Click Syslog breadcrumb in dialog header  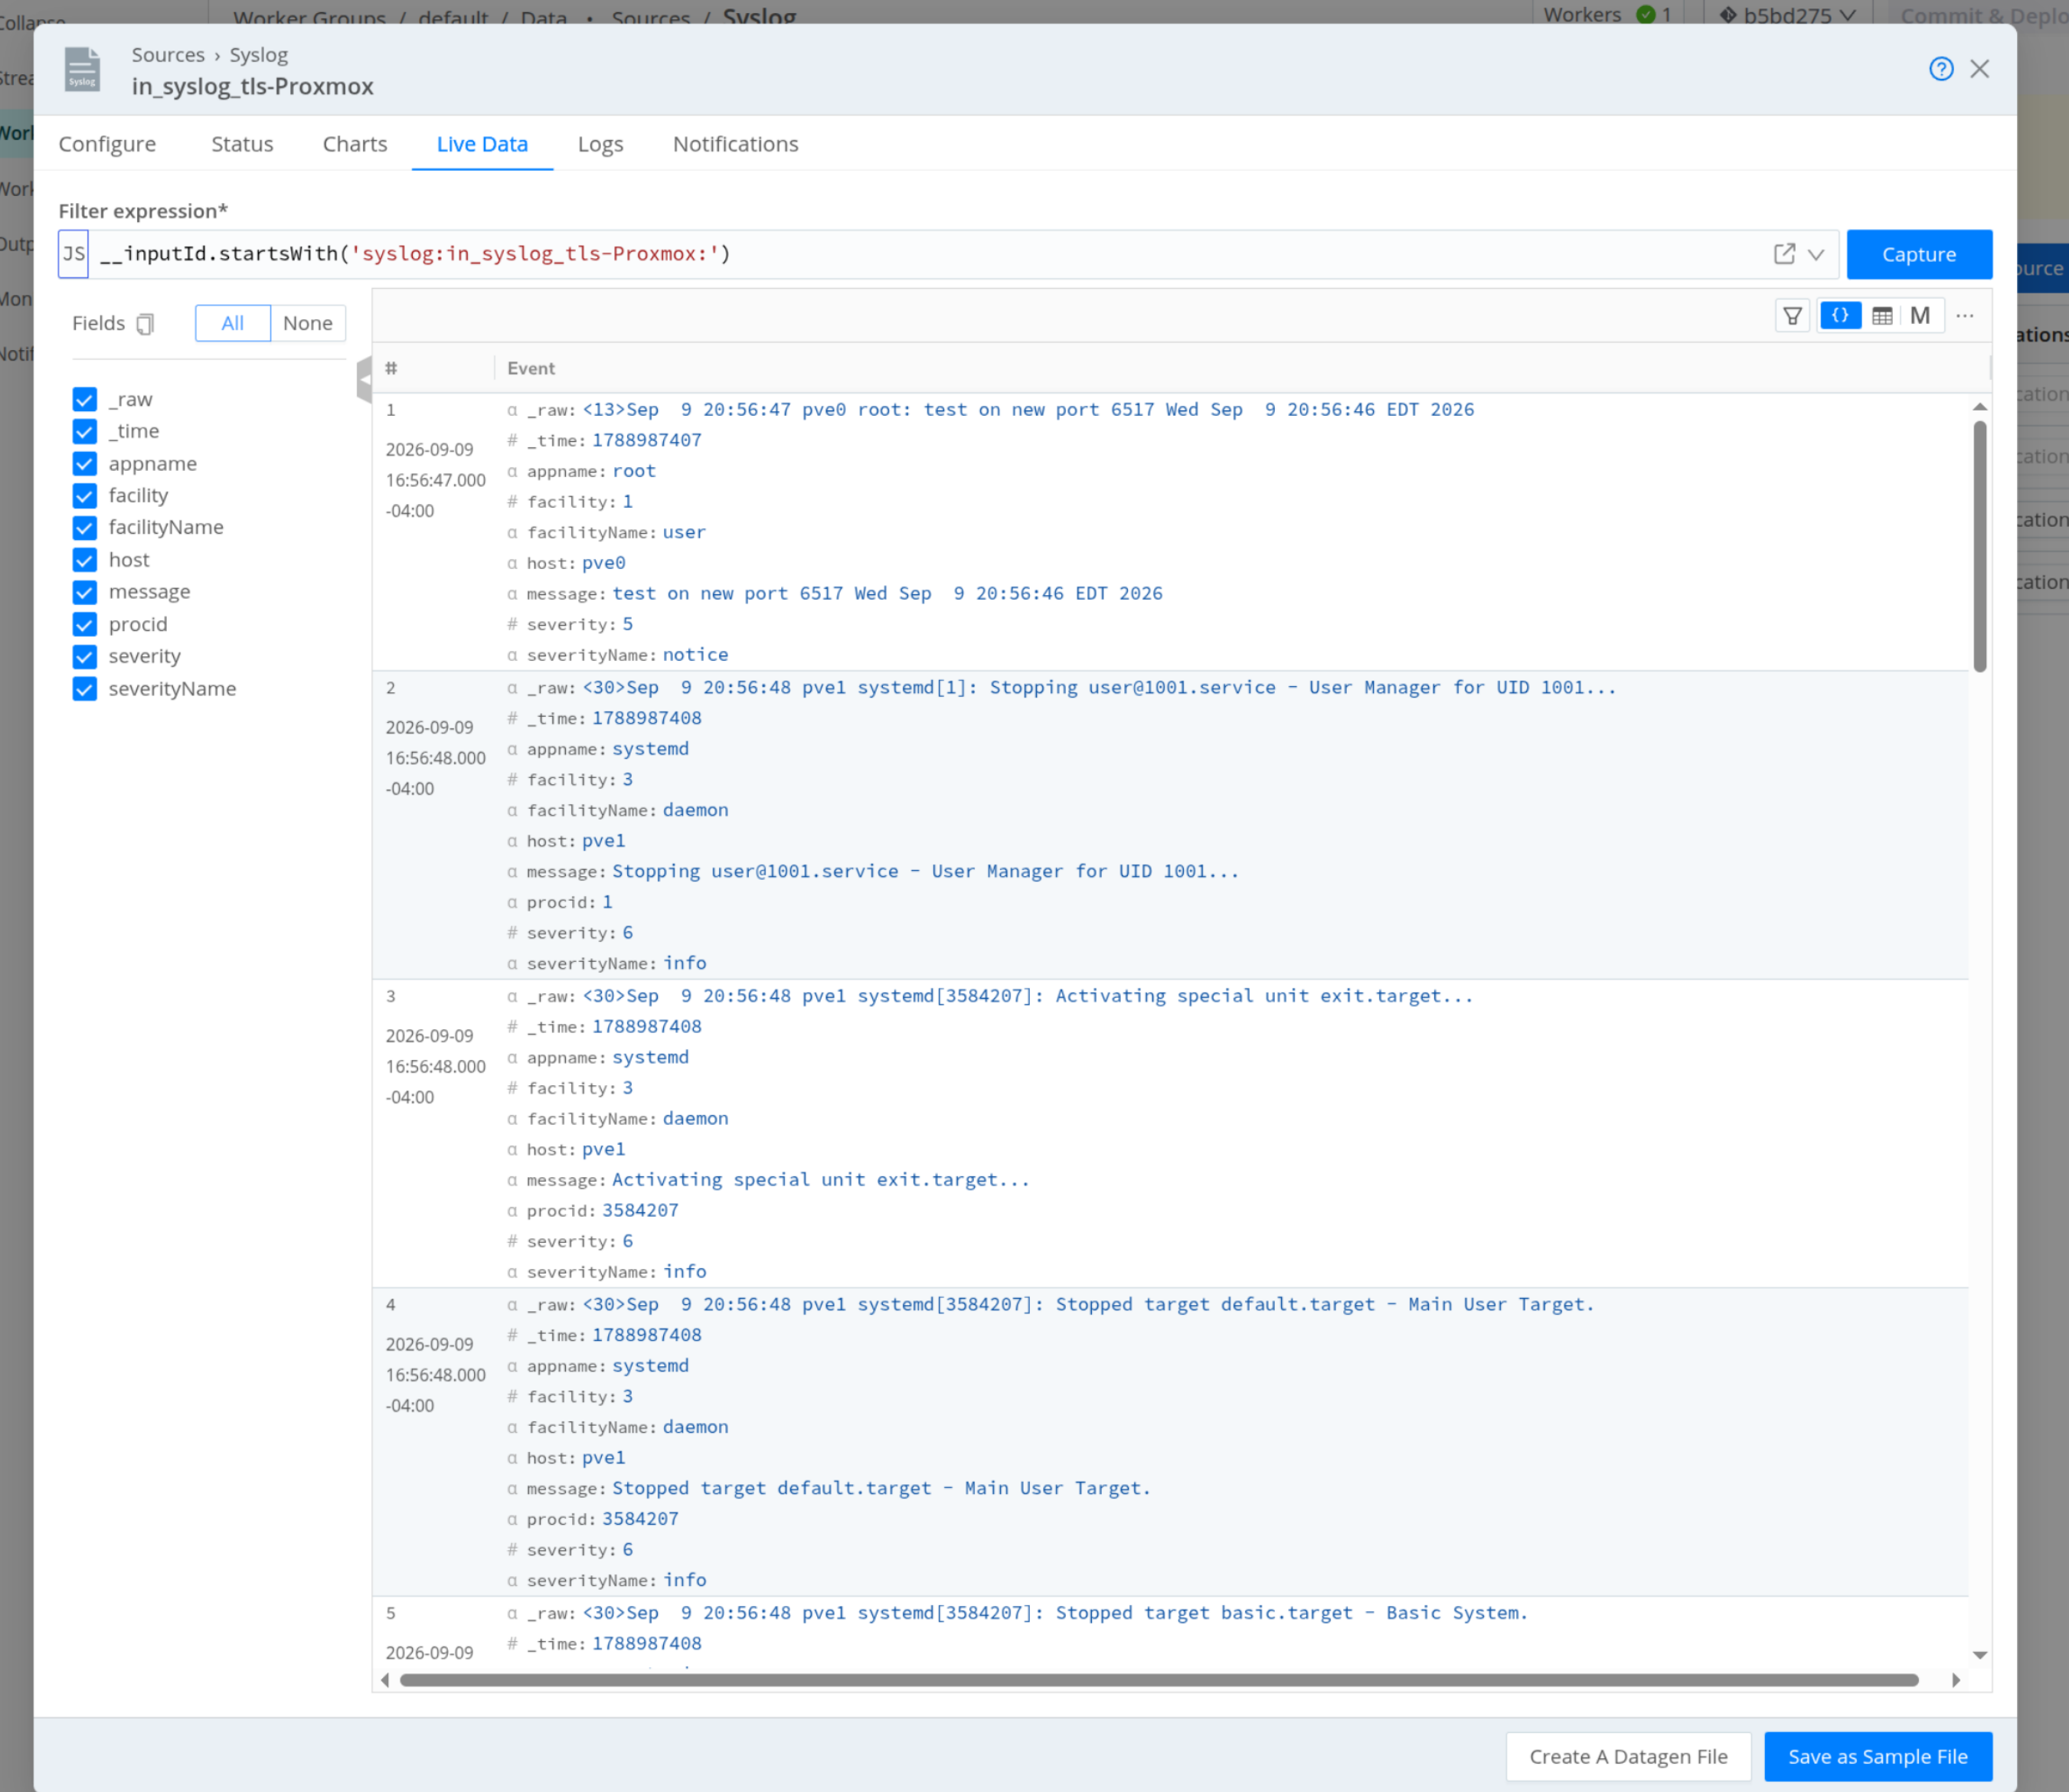[259, 55]
